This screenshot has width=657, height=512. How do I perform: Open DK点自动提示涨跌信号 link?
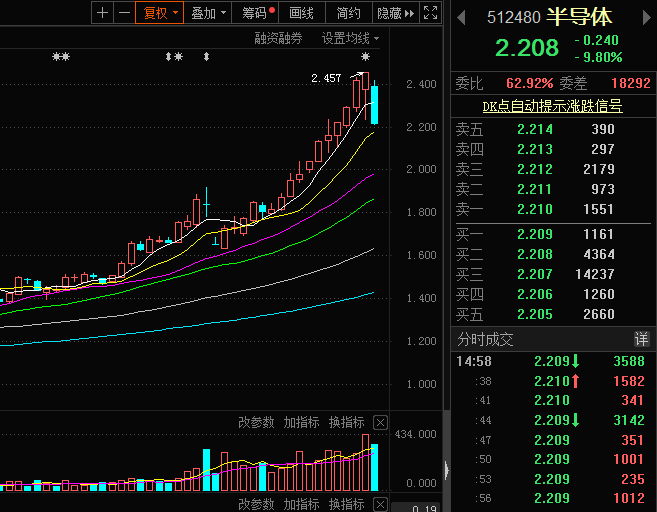click(x=552, y=106)
